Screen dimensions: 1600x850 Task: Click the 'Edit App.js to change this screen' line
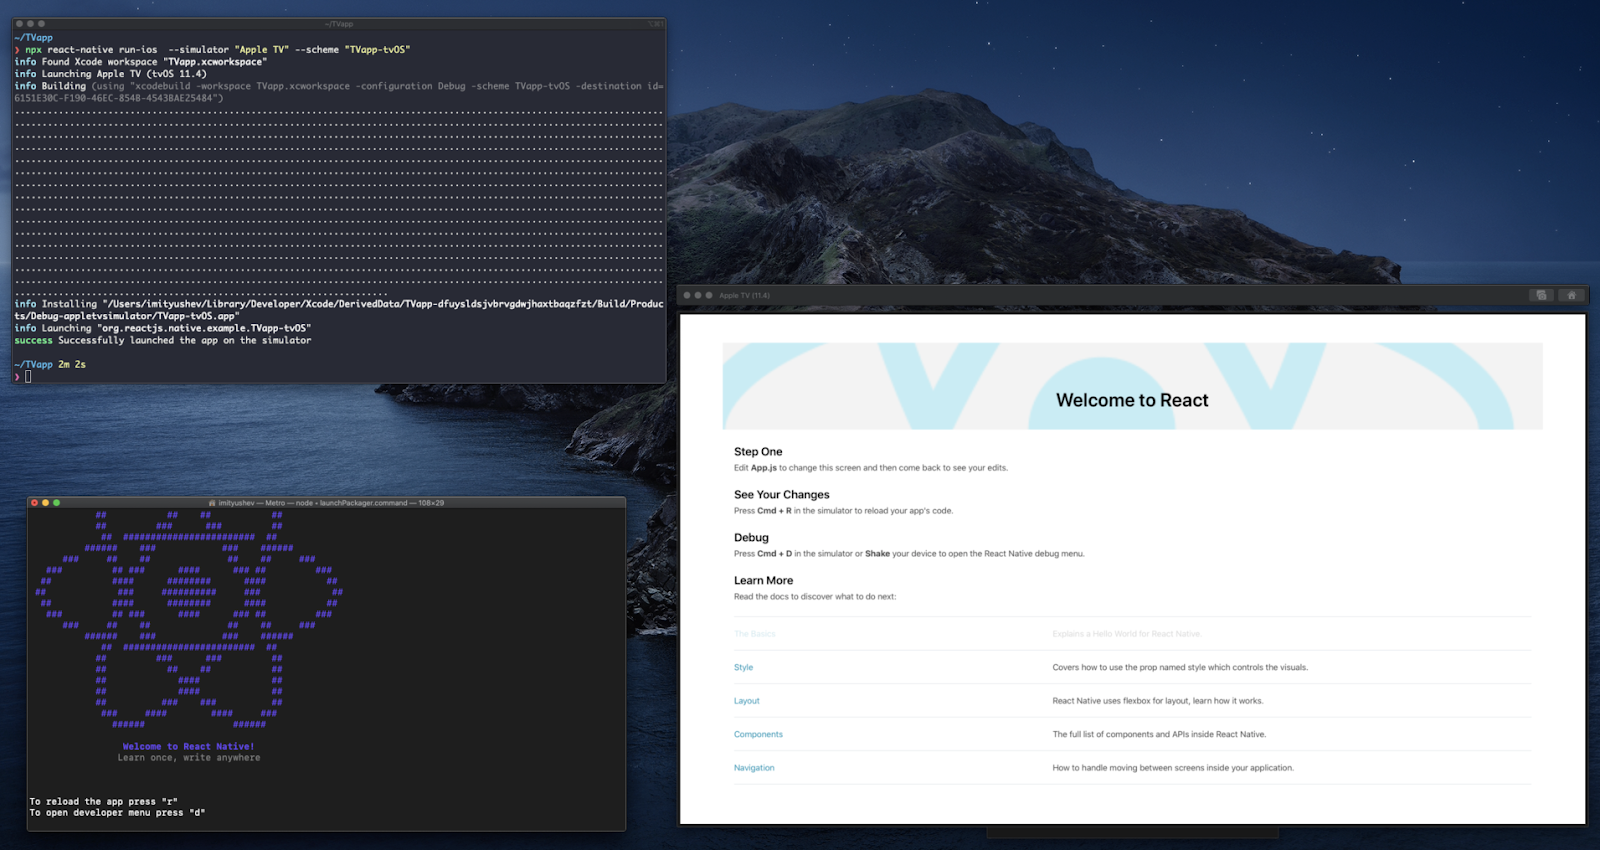click(870, 468)
